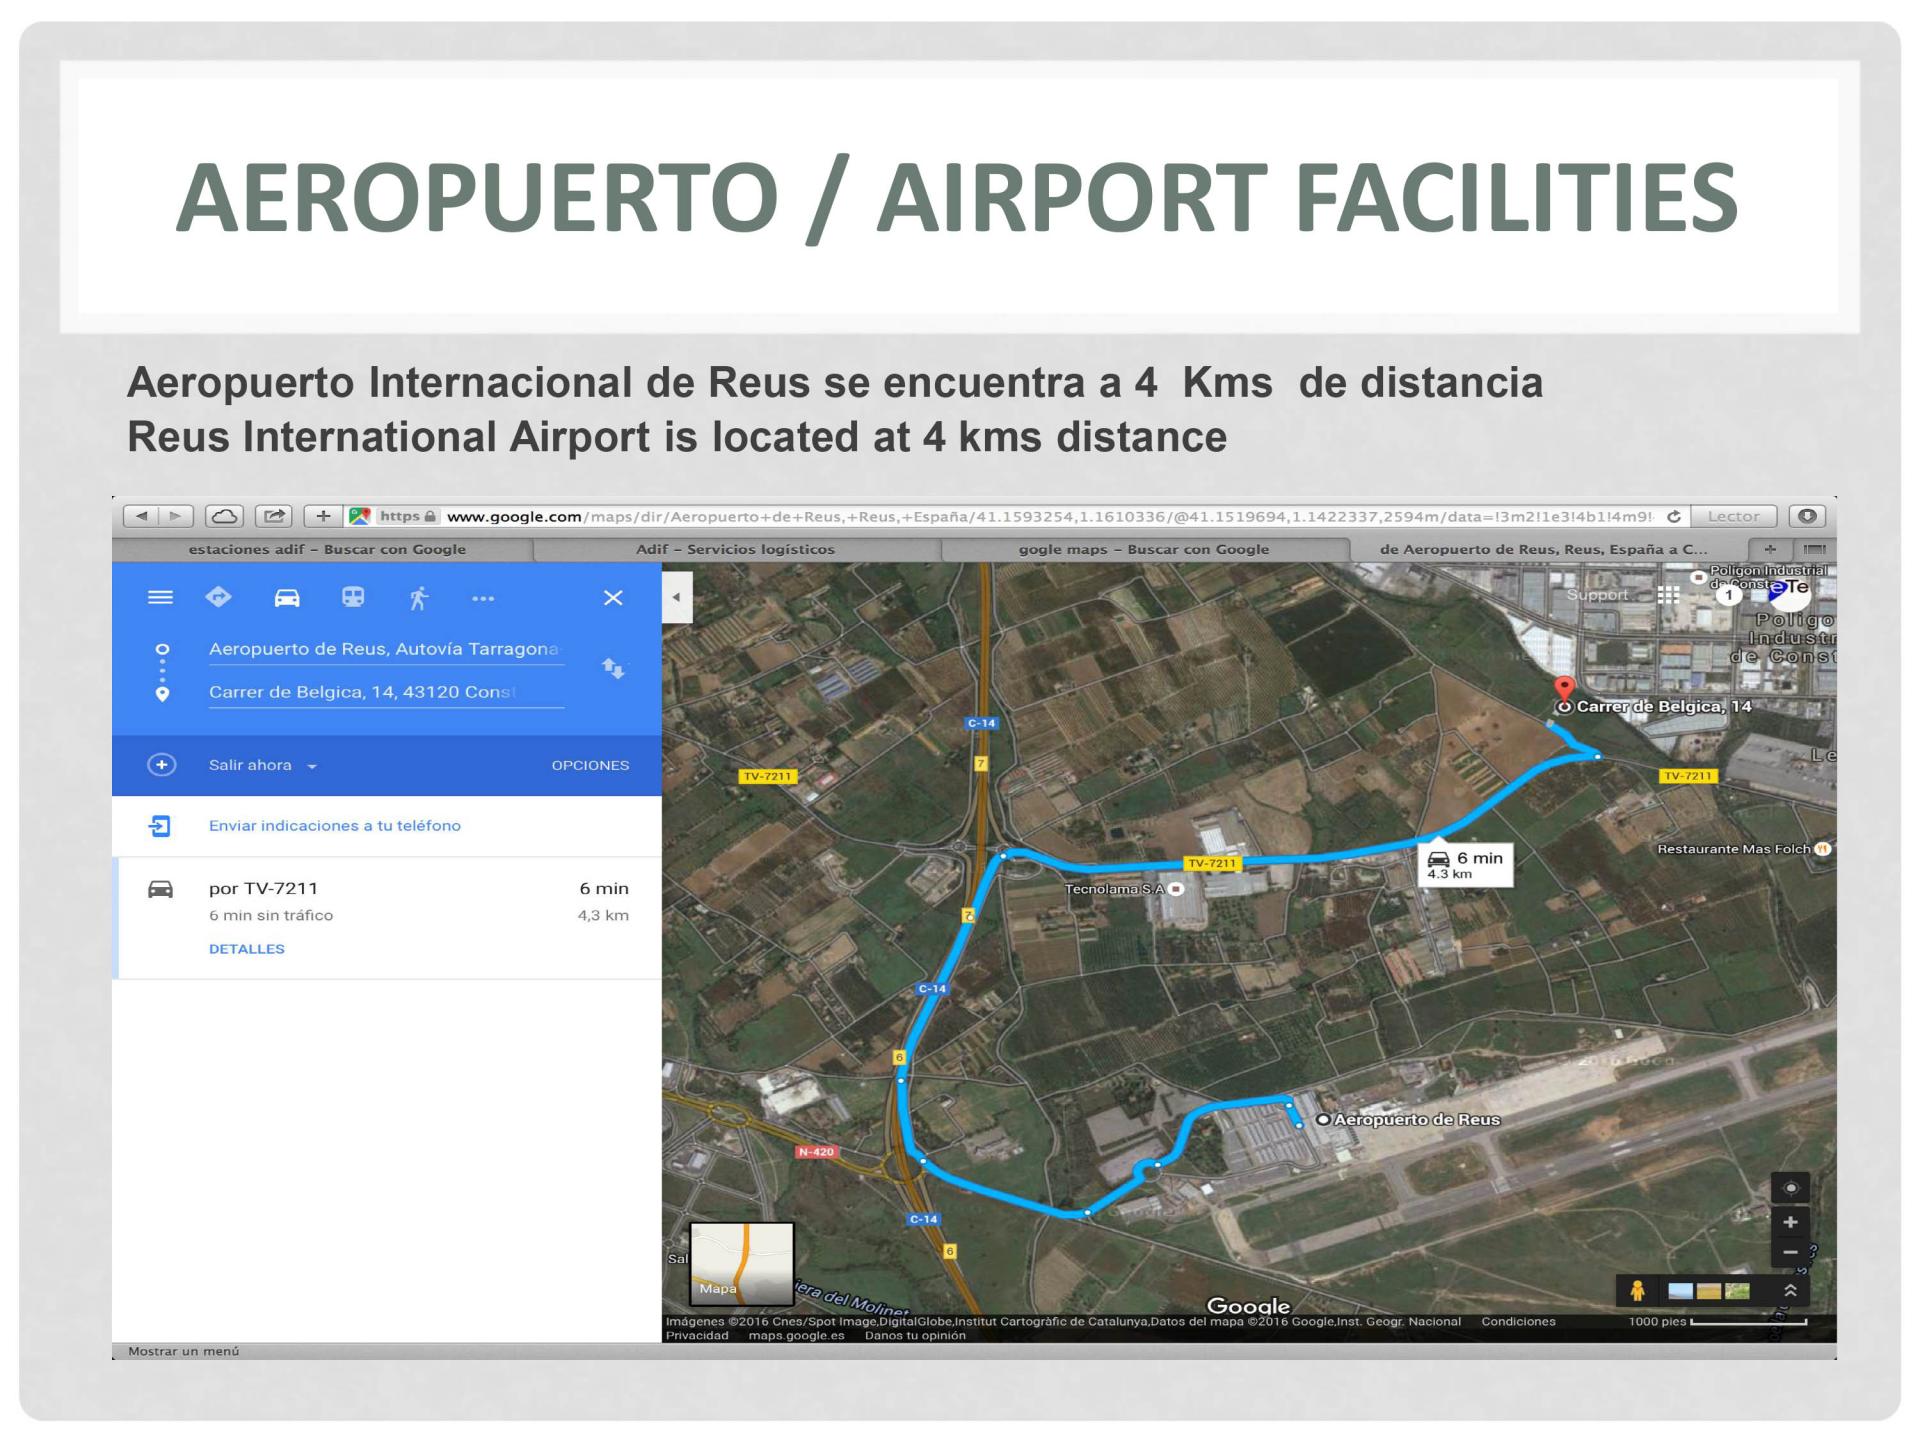Collapse the side panel arrow
The image size is (1920, 1440).
[x=677, y=598]
